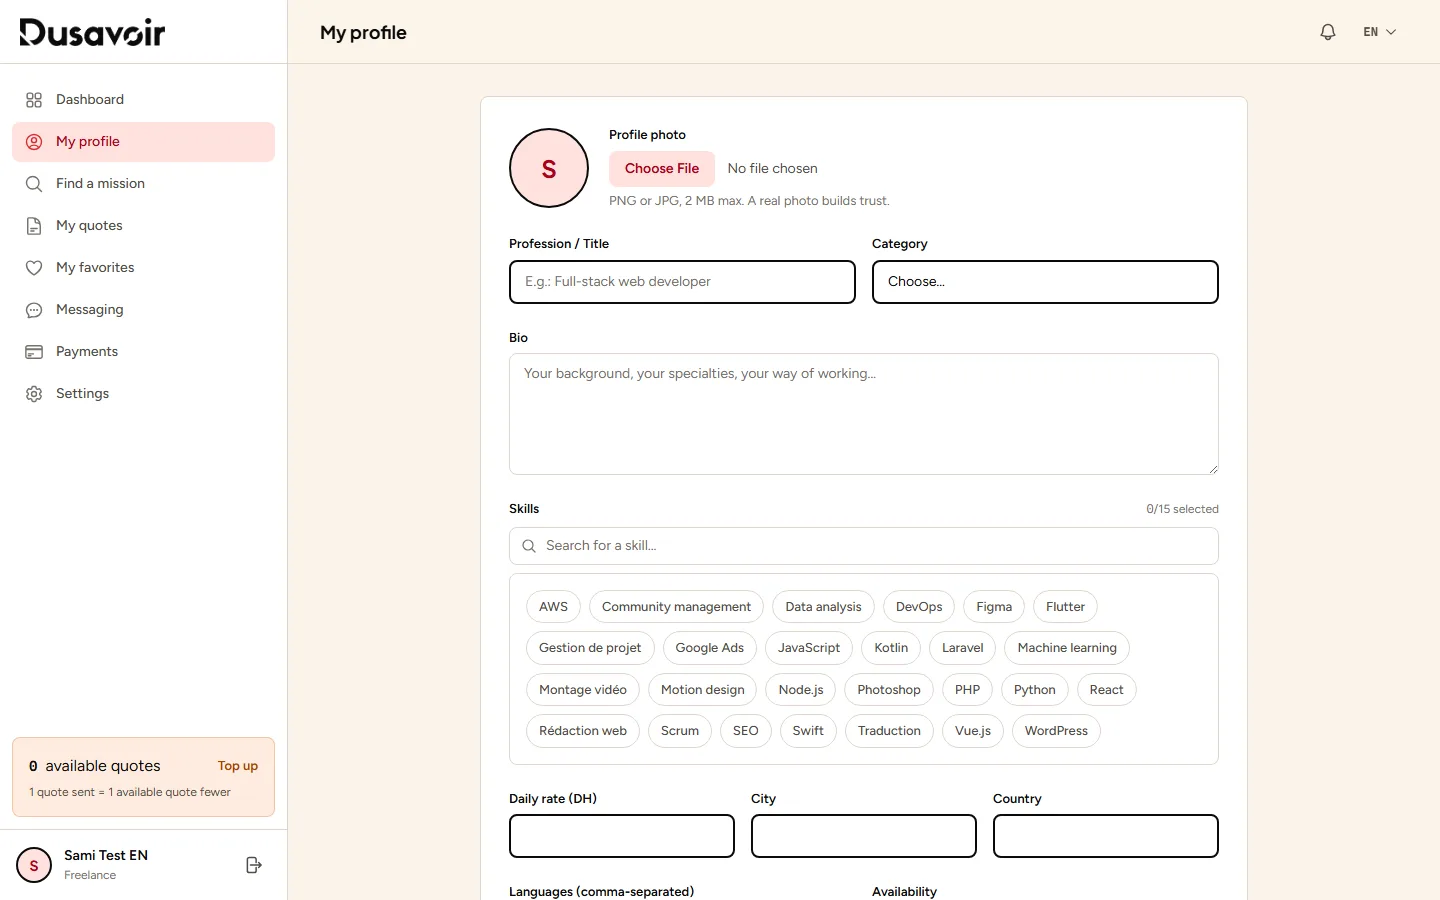Select the Node.js skill chip
This screenshot has height=900, width=1440.
801,690
